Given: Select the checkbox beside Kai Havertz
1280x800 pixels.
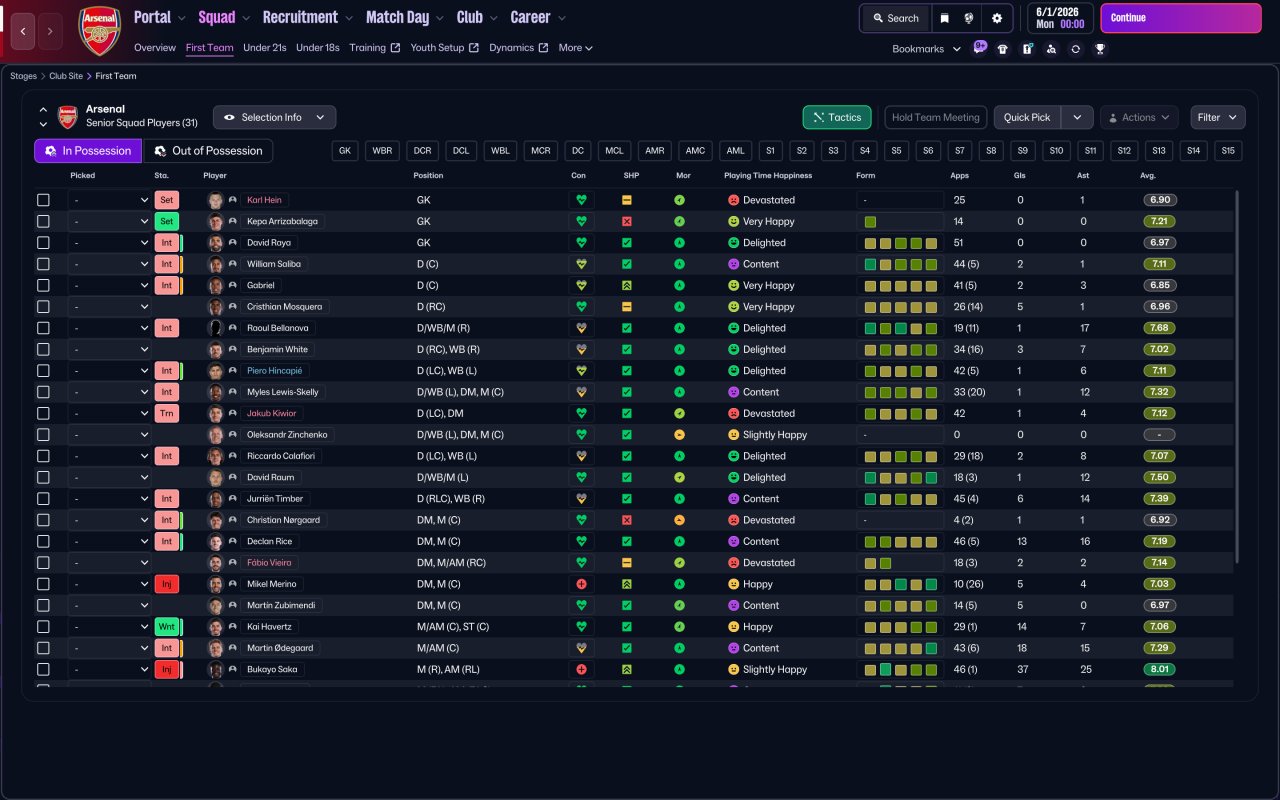Looking at the screenshot, I should pyautogui.click(x=43, y=627).
